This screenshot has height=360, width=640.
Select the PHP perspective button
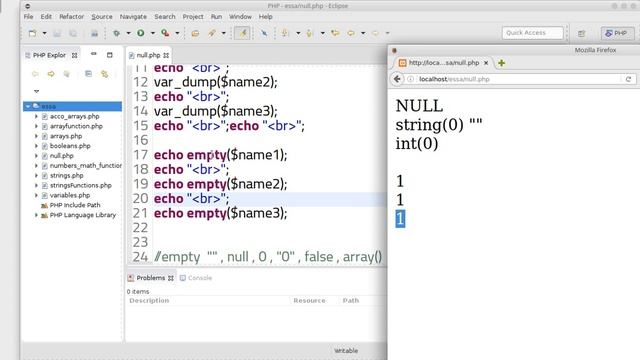(x=617, y=33)
